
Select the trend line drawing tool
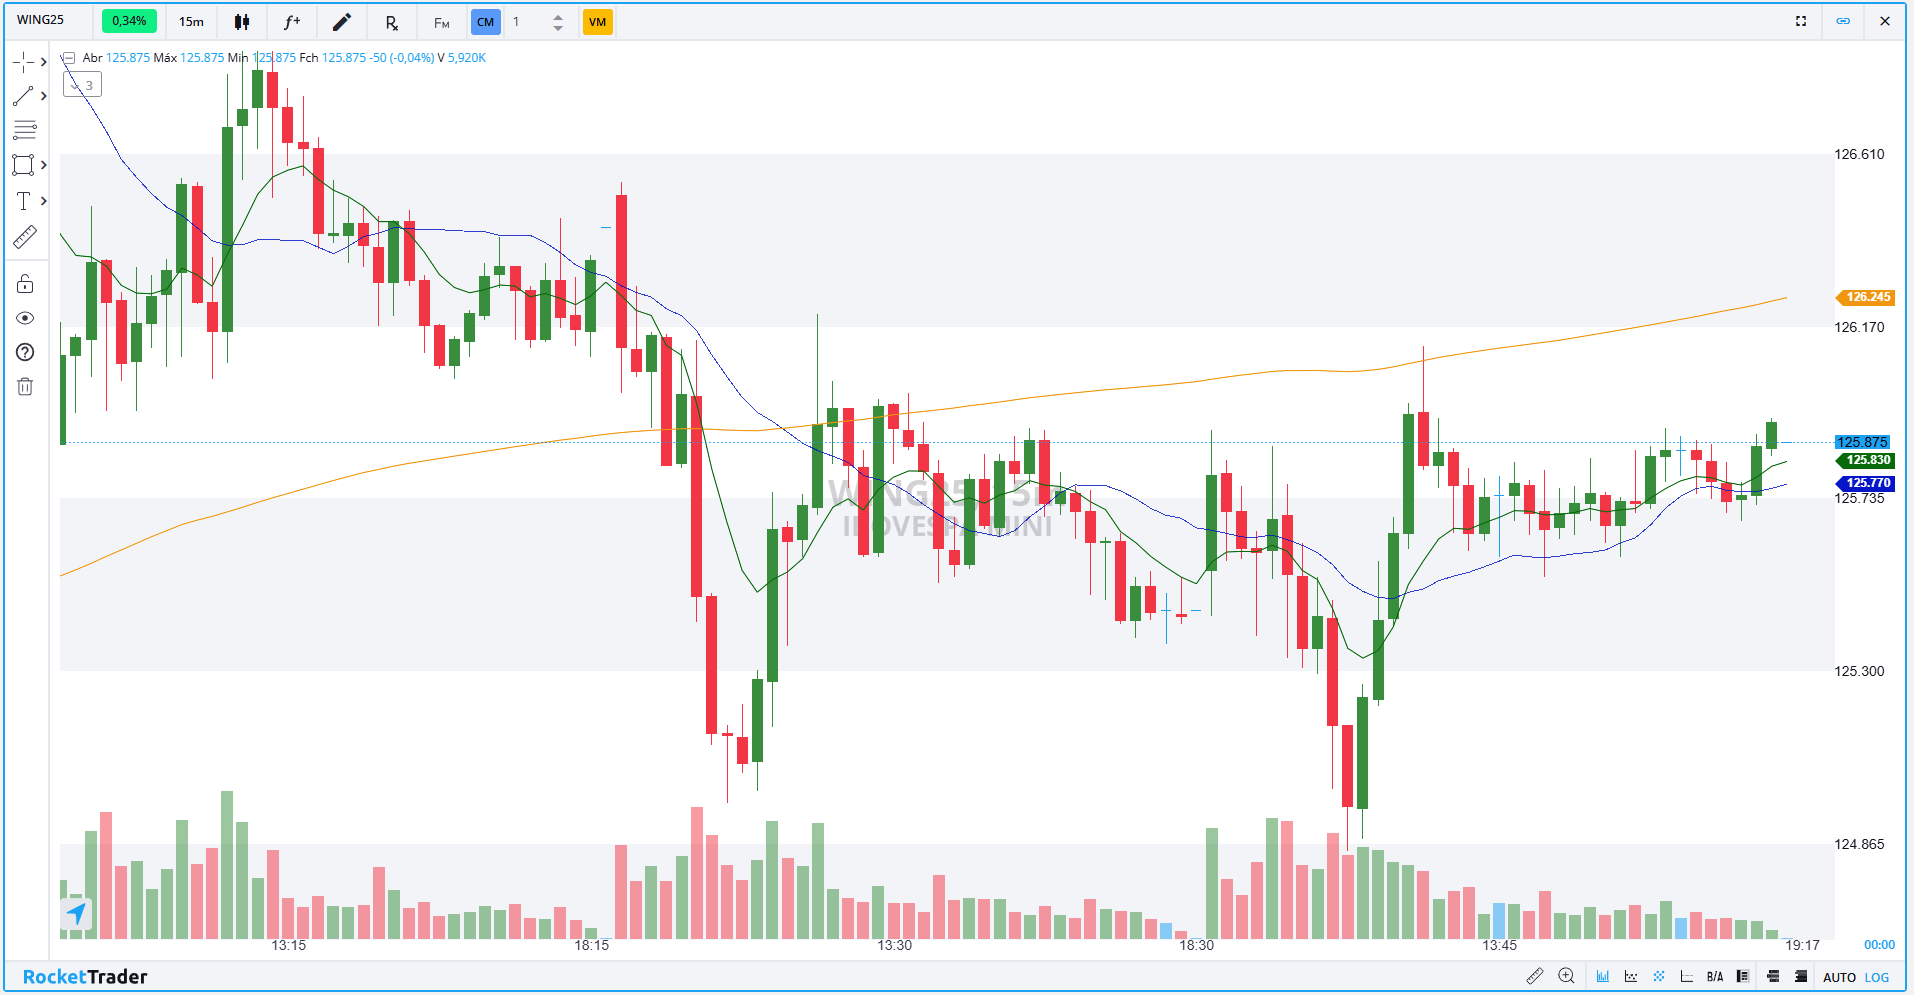coord(23,97)
